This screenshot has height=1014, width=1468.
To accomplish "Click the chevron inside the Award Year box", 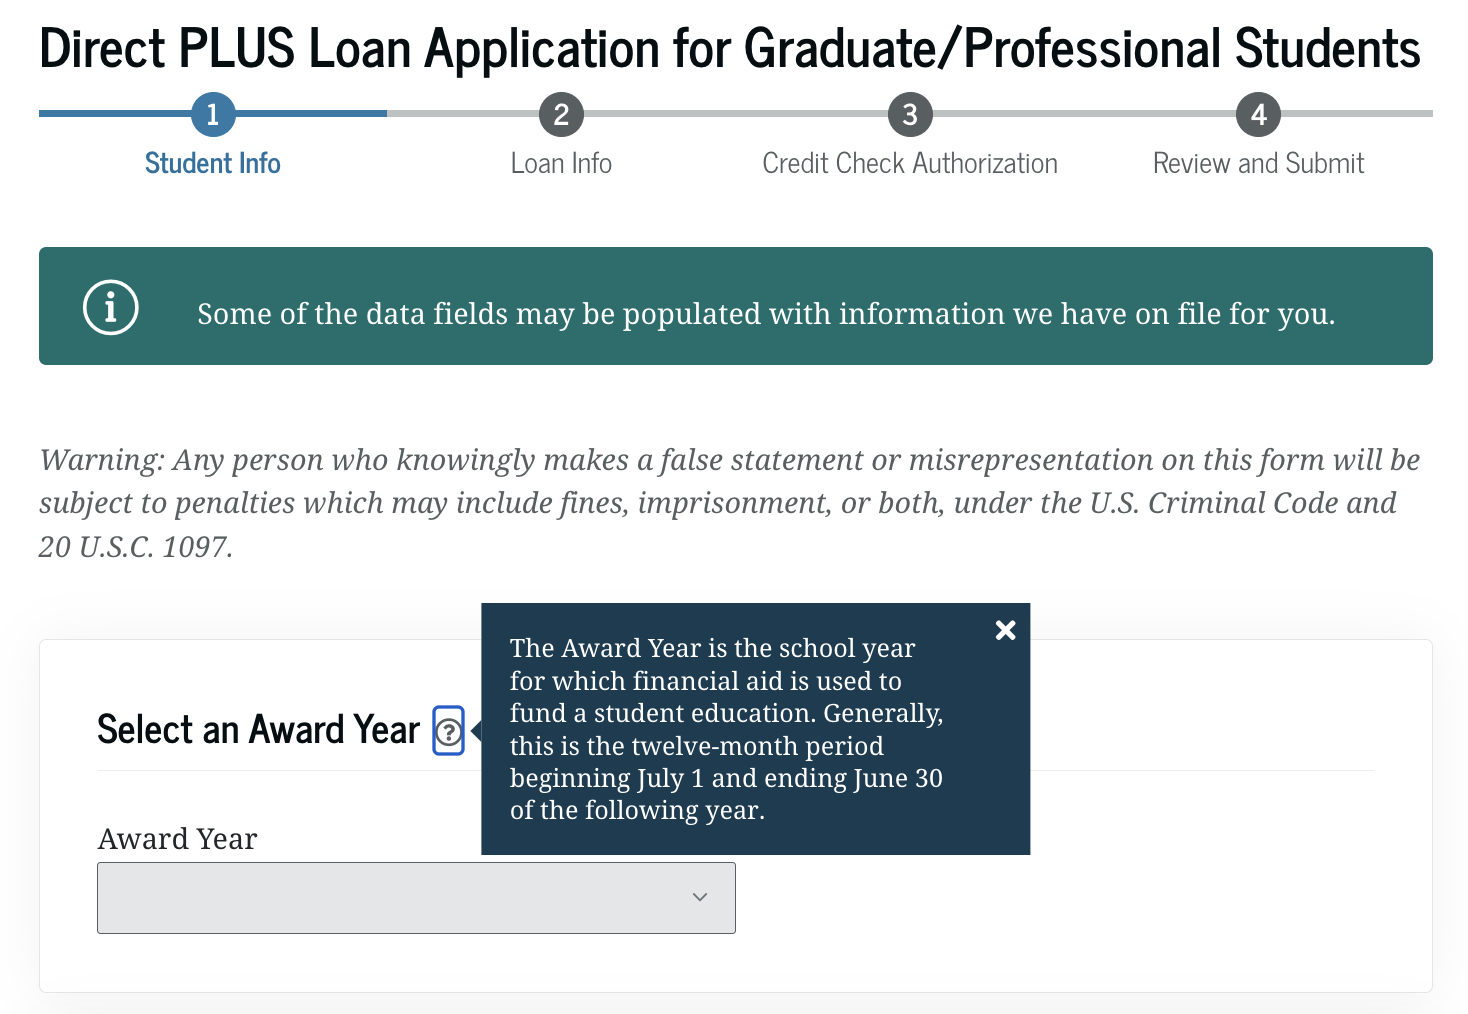I will (699, 897).
